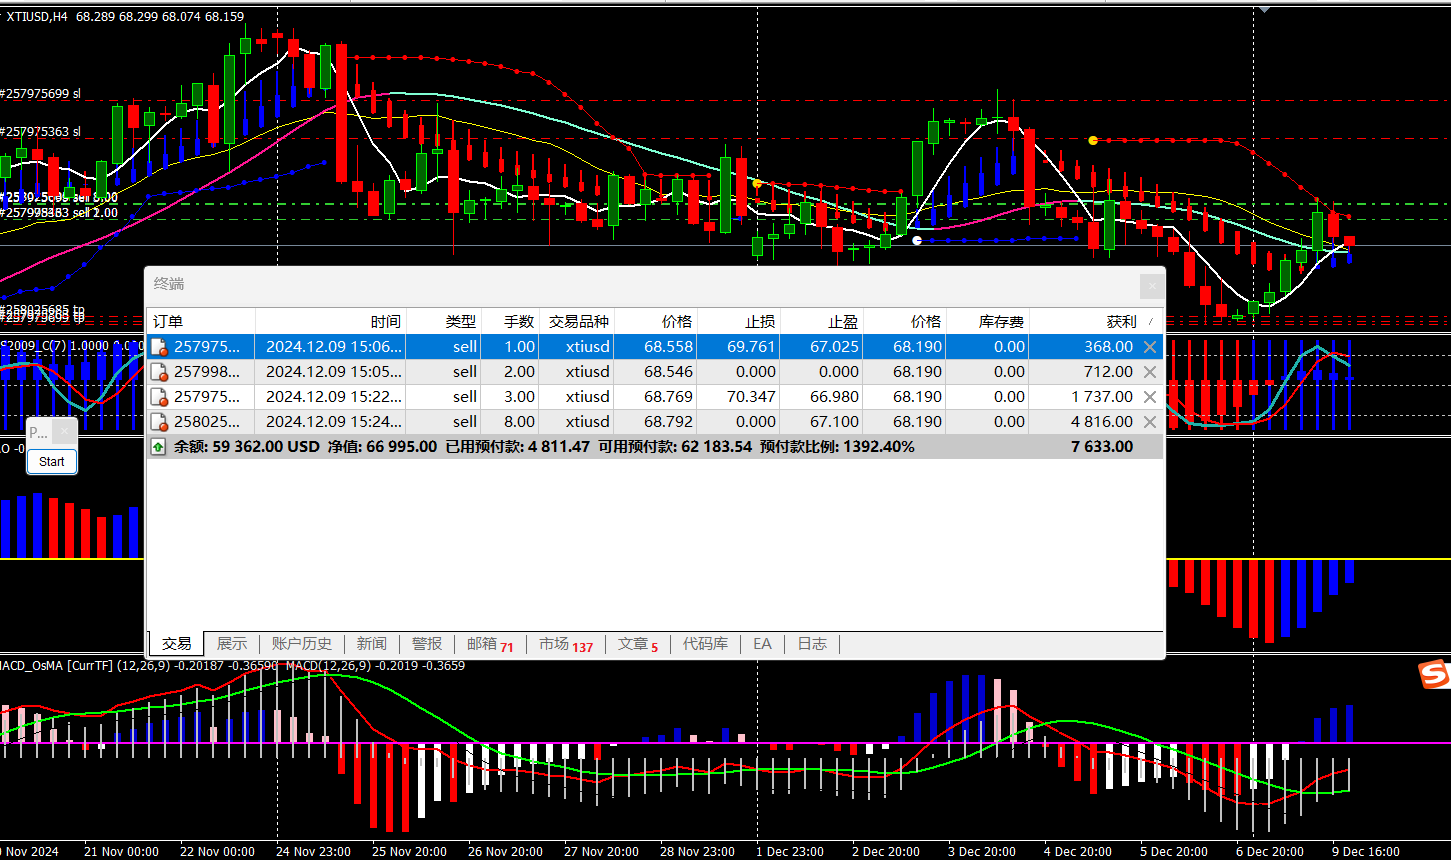
Task: Close the order with 368.00 profit
Action: click(x=1150, y=347)
